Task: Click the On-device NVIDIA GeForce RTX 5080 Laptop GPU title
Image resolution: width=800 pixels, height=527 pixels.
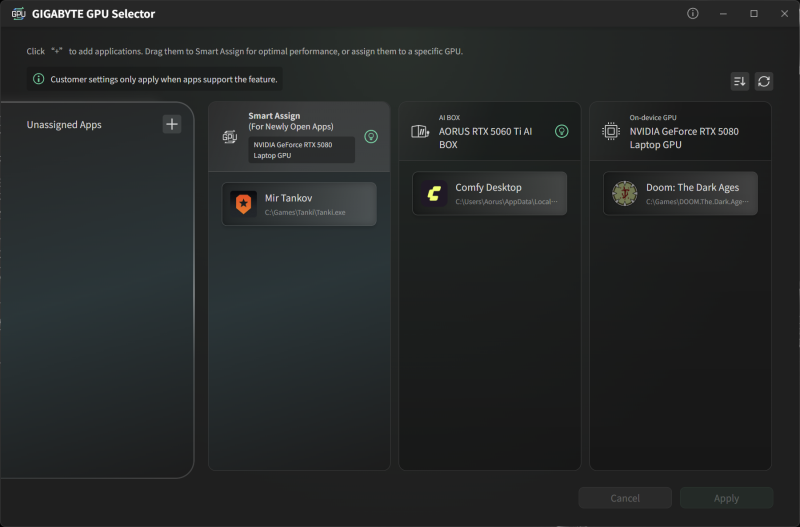Action: pos(684,138)
